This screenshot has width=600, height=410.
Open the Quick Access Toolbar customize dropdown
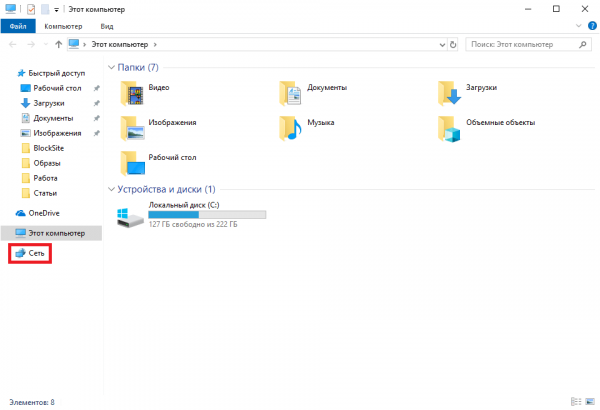(56, 10)
